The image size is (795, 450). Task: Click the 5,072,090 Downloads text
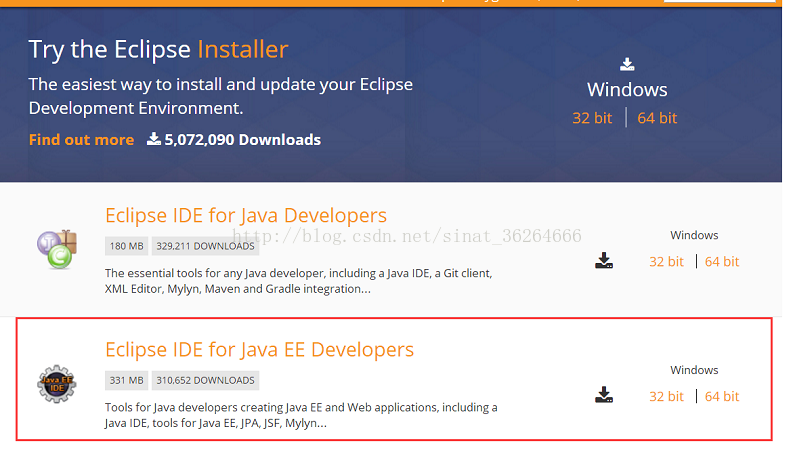click(242, 139)
